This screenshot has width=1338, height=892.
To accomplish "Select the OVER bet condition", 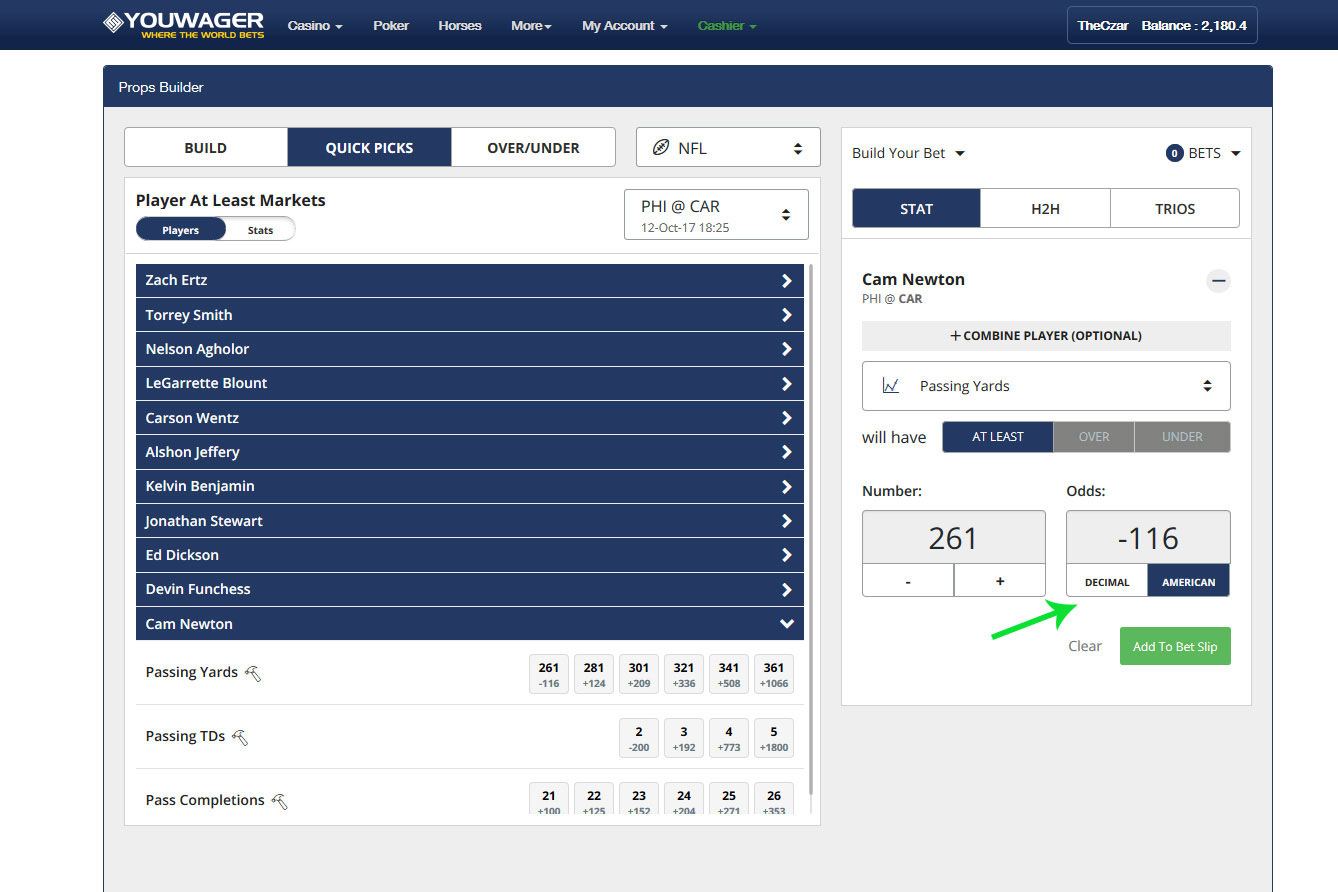I will [1094, 437].
